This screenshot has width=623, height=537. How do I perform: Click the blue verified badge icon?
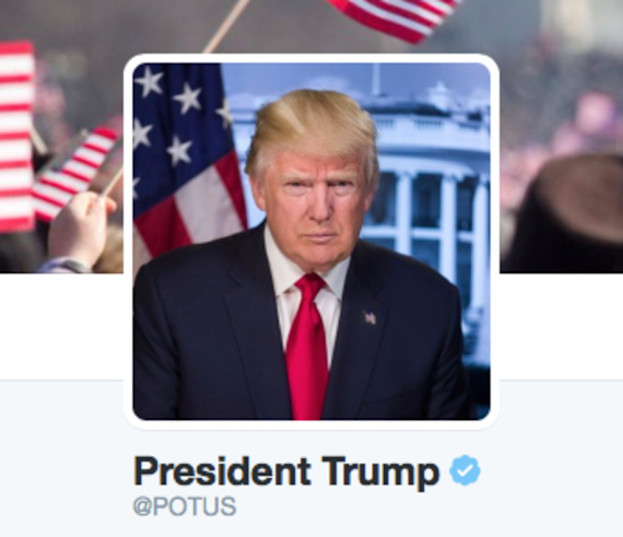[x=465, y=470]
